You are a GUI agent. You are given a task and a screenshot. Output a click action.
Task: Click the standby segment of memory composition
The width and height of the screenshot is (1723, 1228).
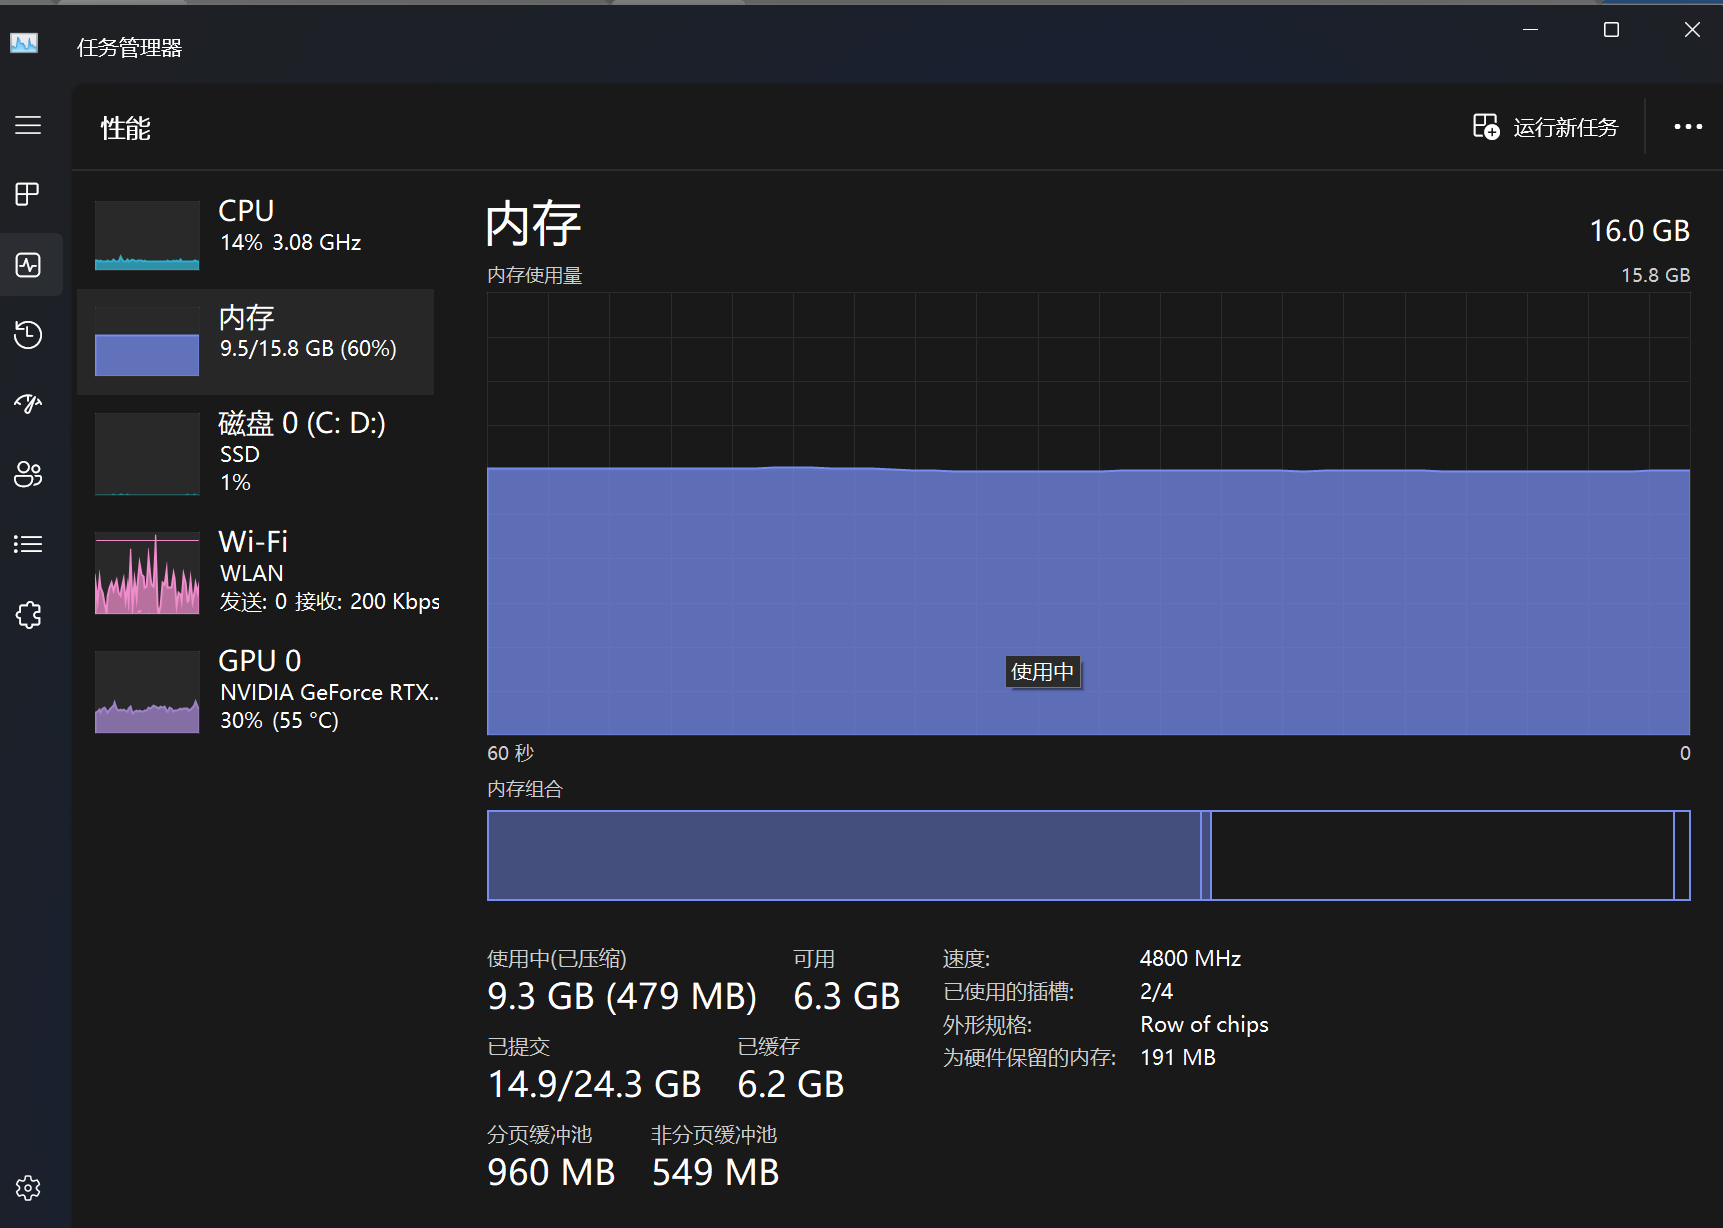(x=1442, y=855)
